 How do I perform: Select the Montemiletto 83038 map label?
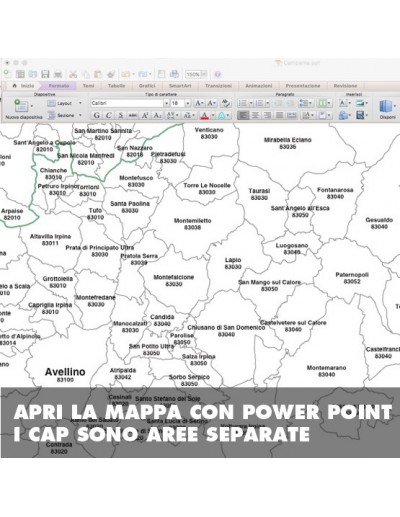(x=192, y=224)
